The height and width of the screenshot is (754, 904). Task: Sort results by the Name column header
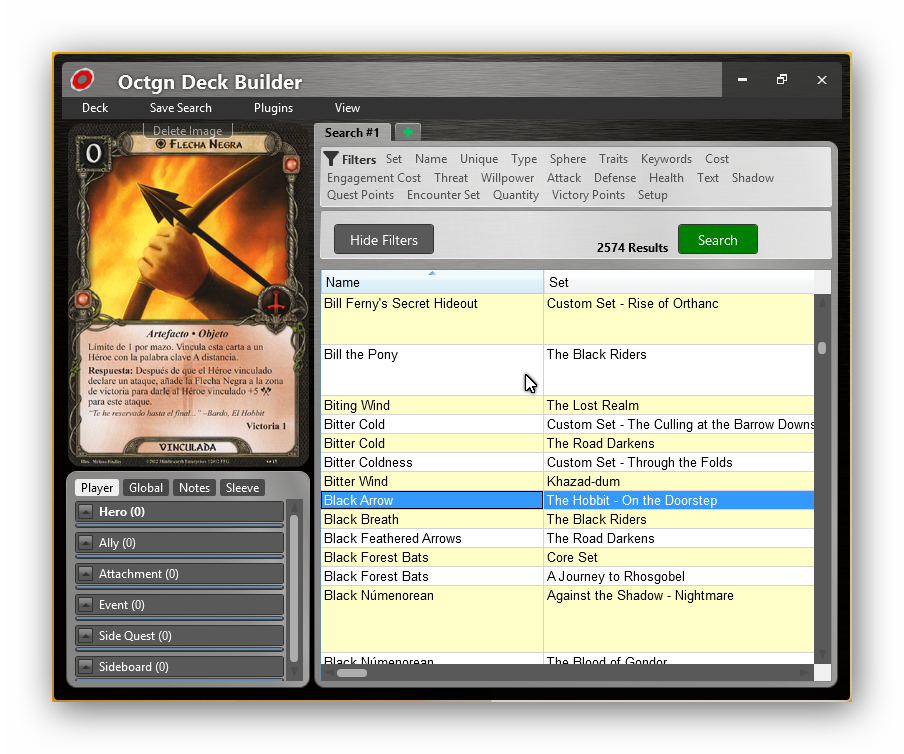coord(432,282)
